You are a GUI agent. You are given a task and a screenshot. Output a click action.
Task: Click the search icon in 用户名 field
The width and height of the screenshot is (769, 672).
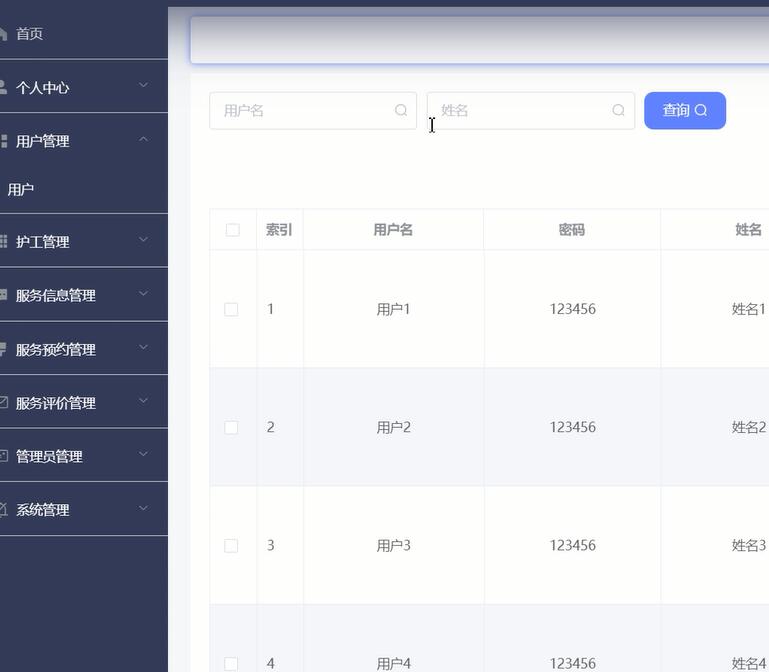pyautogui.click(x=401, y=110)
